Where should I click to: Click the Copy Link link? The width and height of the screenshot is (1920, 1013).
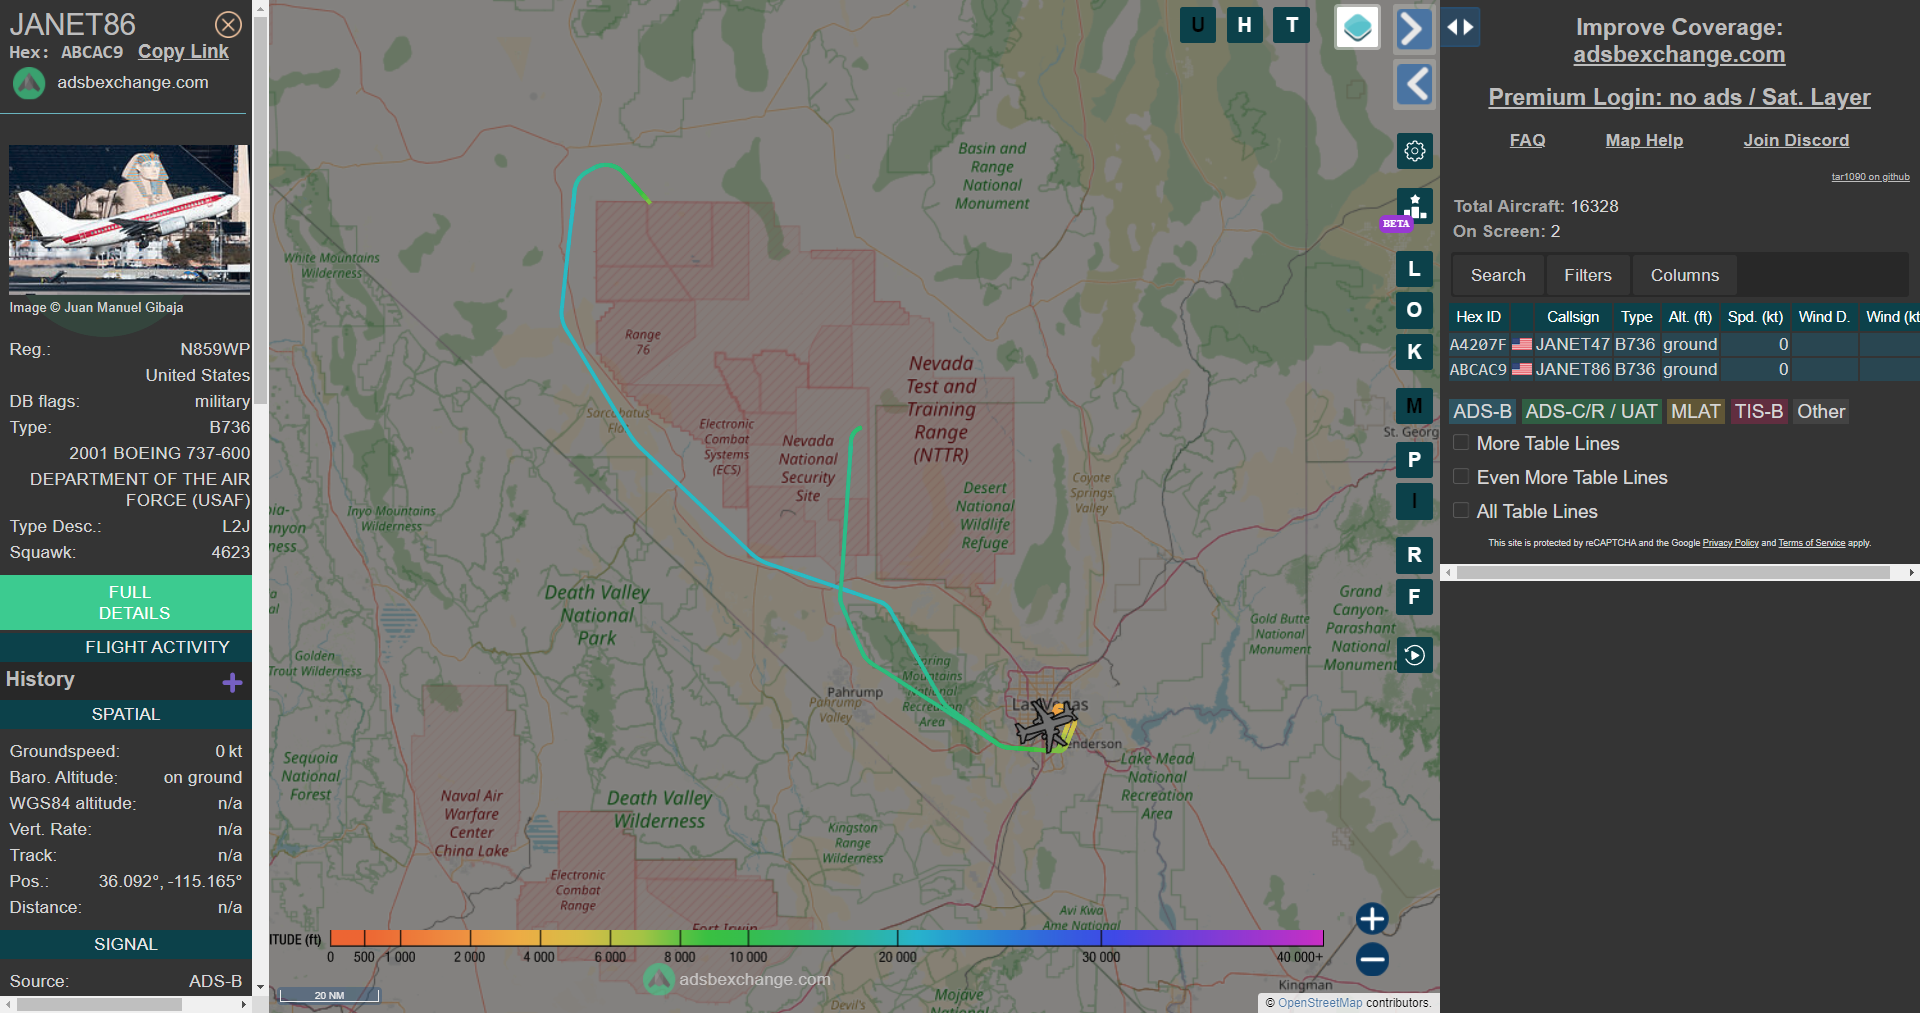pos(183,51)
